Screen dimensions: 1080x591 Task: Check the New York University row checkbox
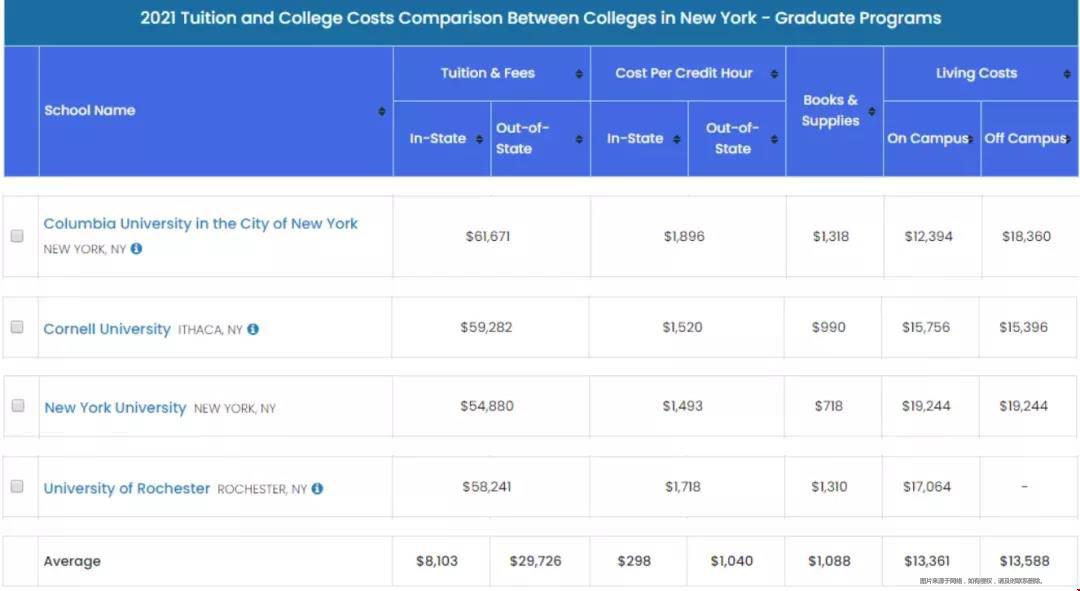[x=18, y=406]
